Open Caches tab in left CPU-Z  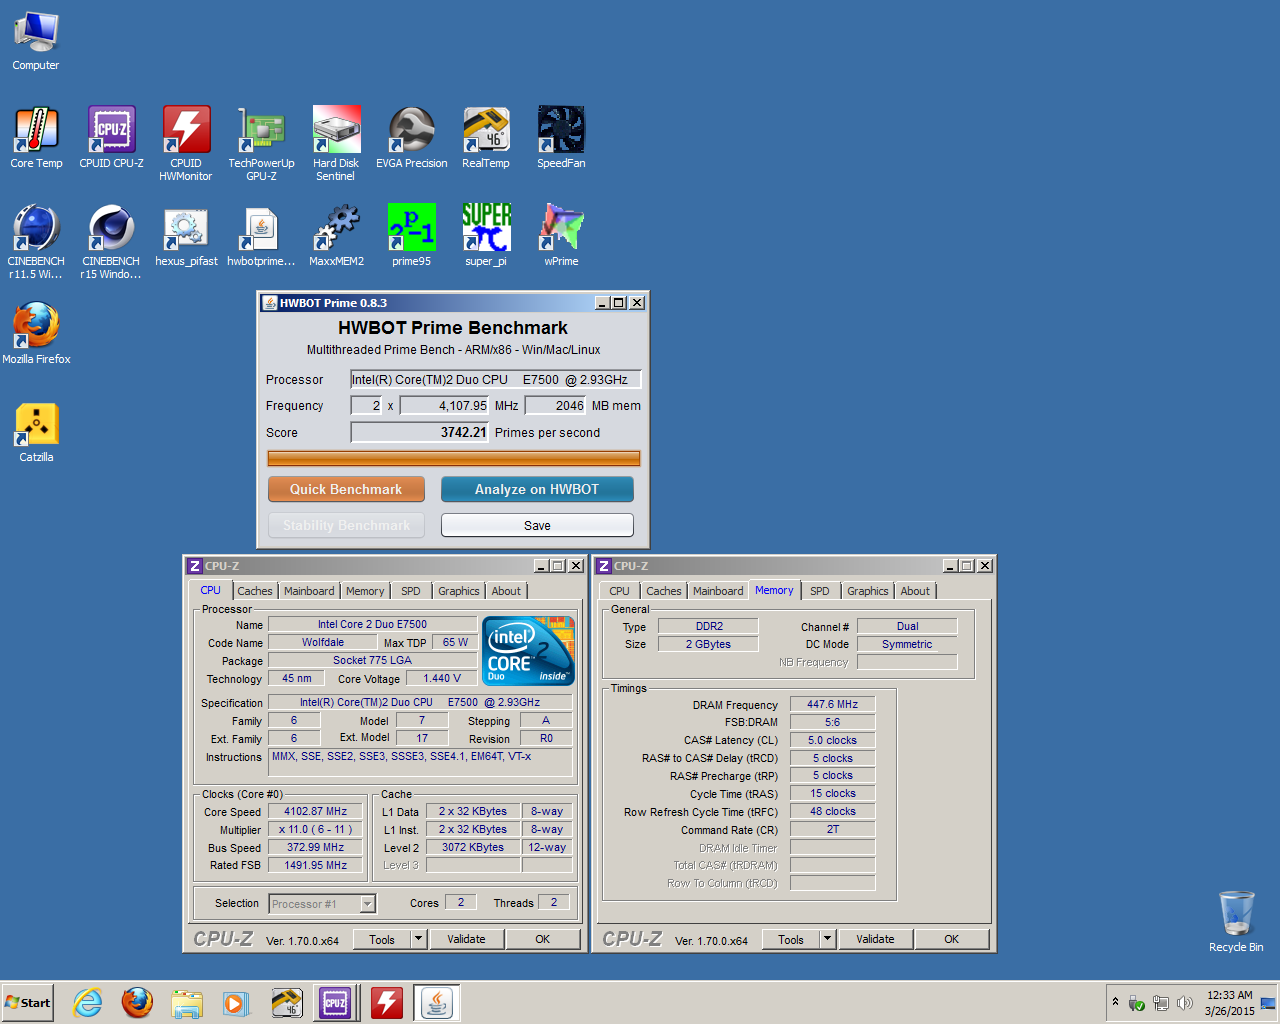pyautogui.click(x=254, y=591)
